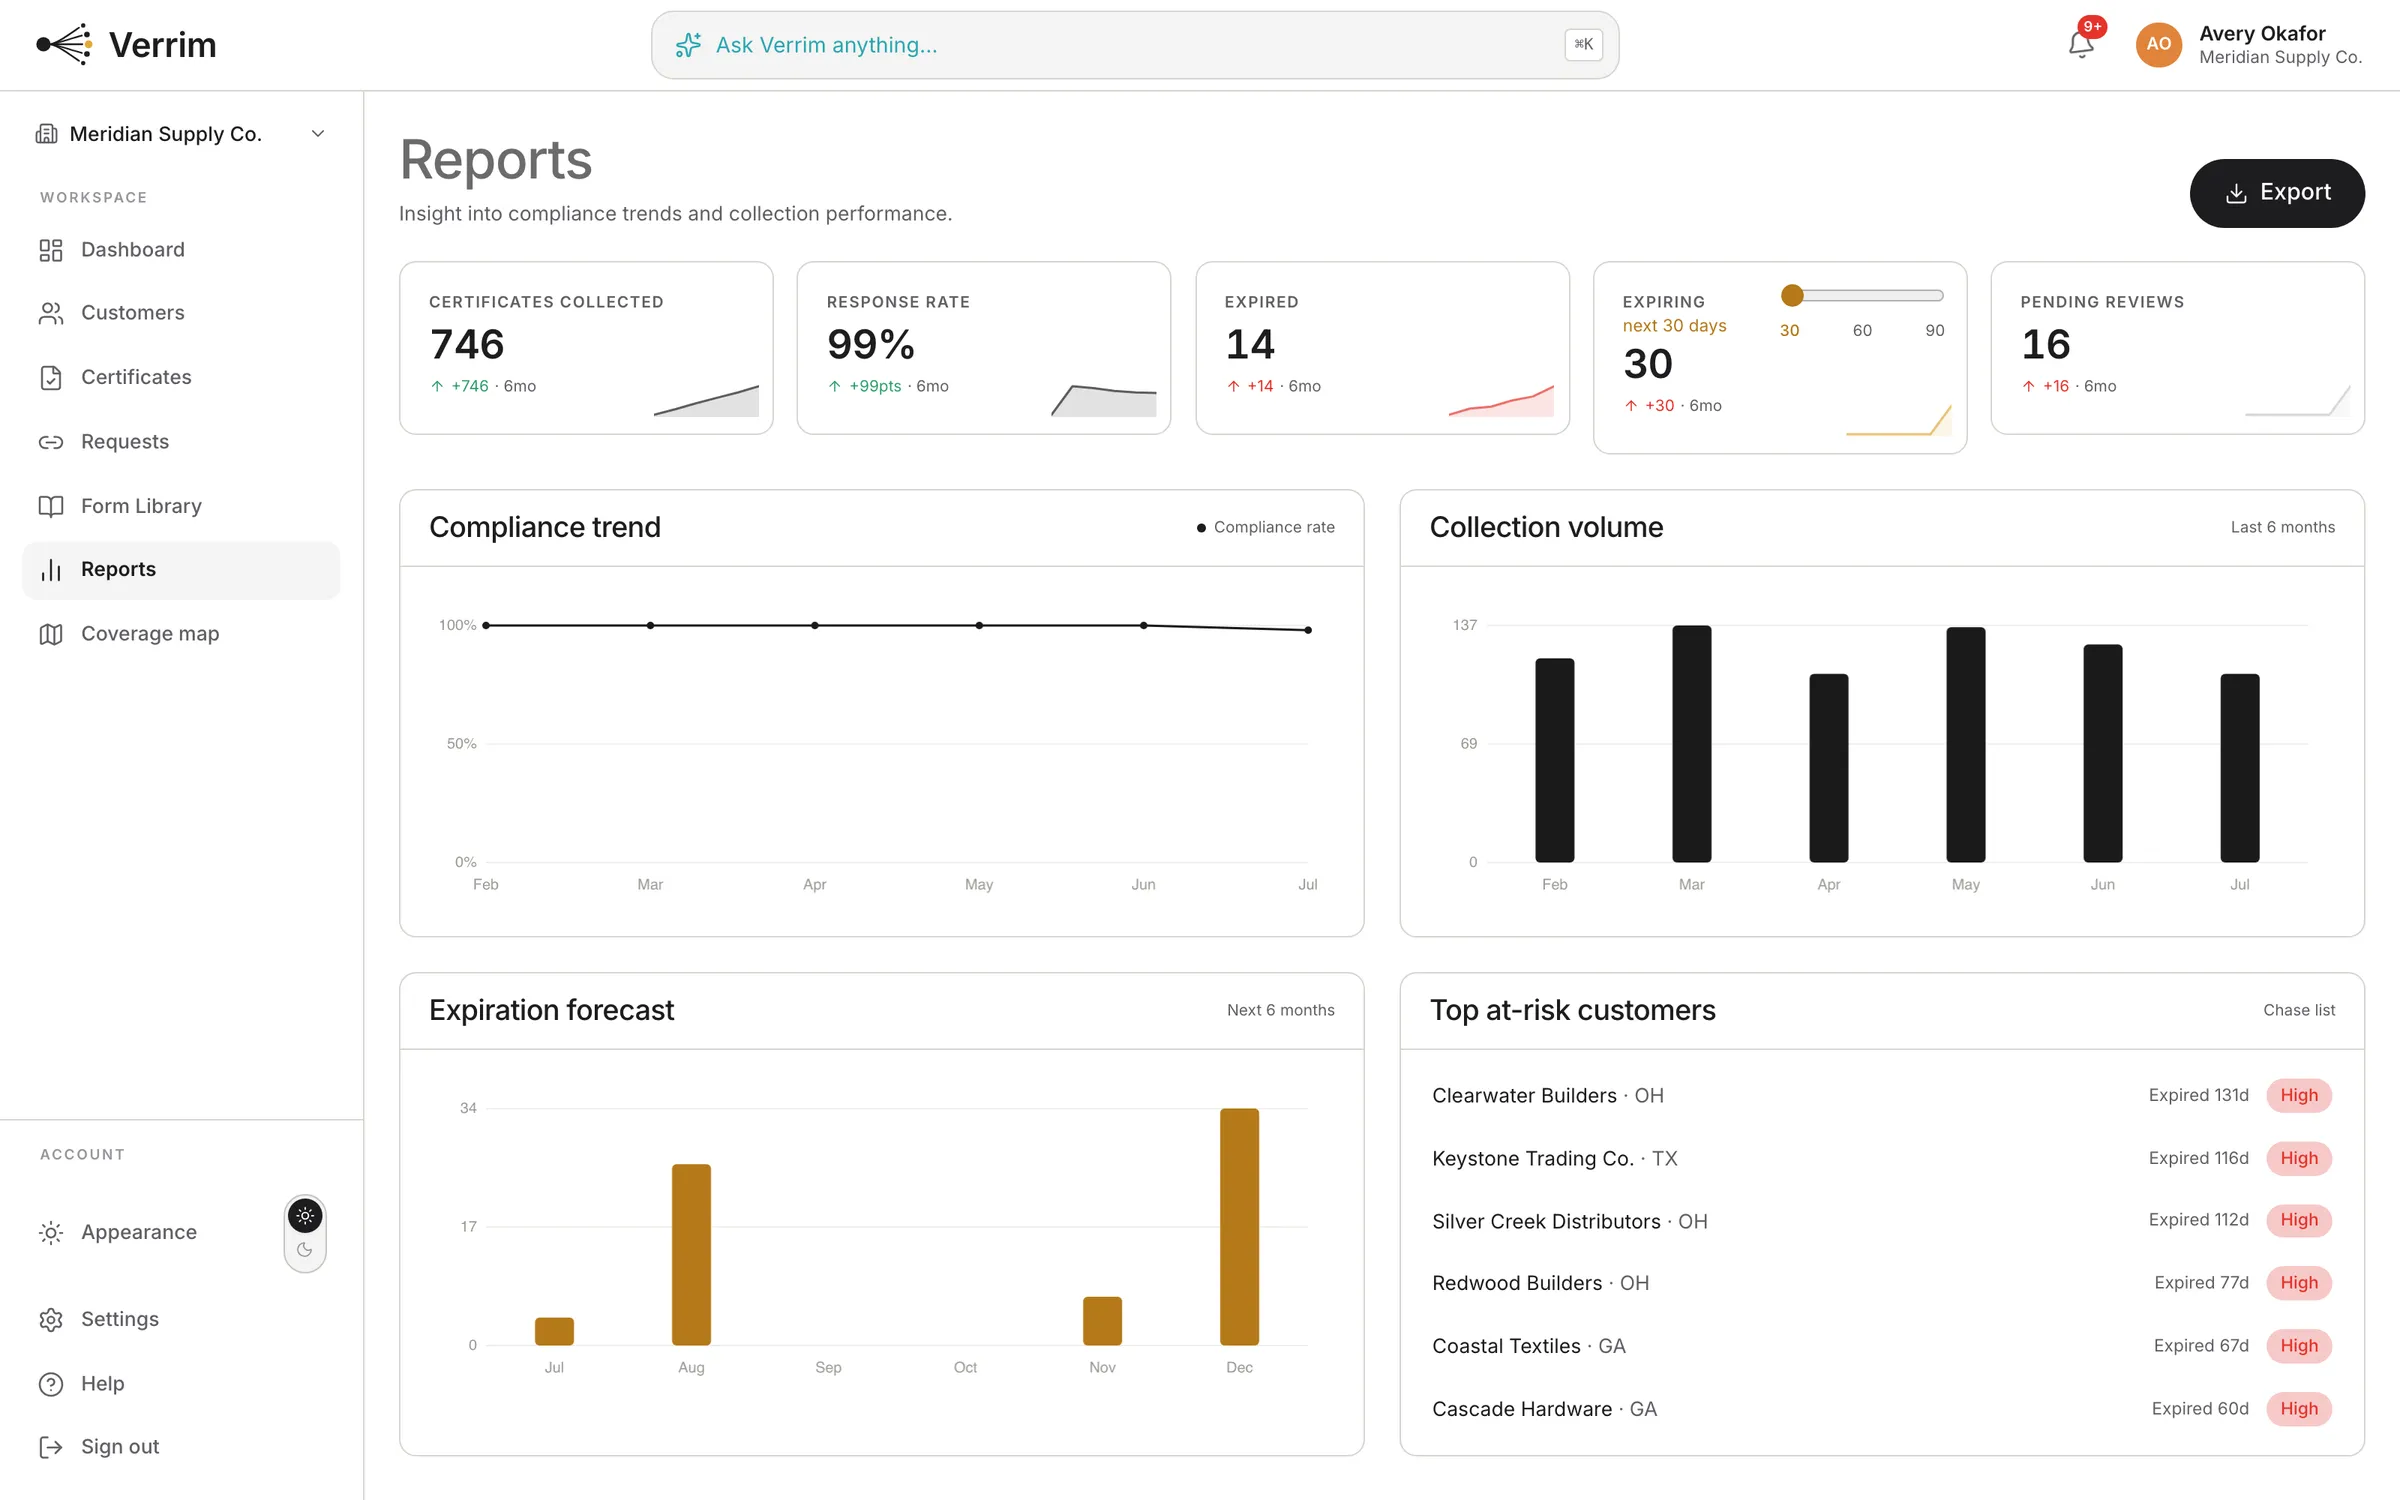
Task: Click the Last 6 months label
Action: [2282, 527]
